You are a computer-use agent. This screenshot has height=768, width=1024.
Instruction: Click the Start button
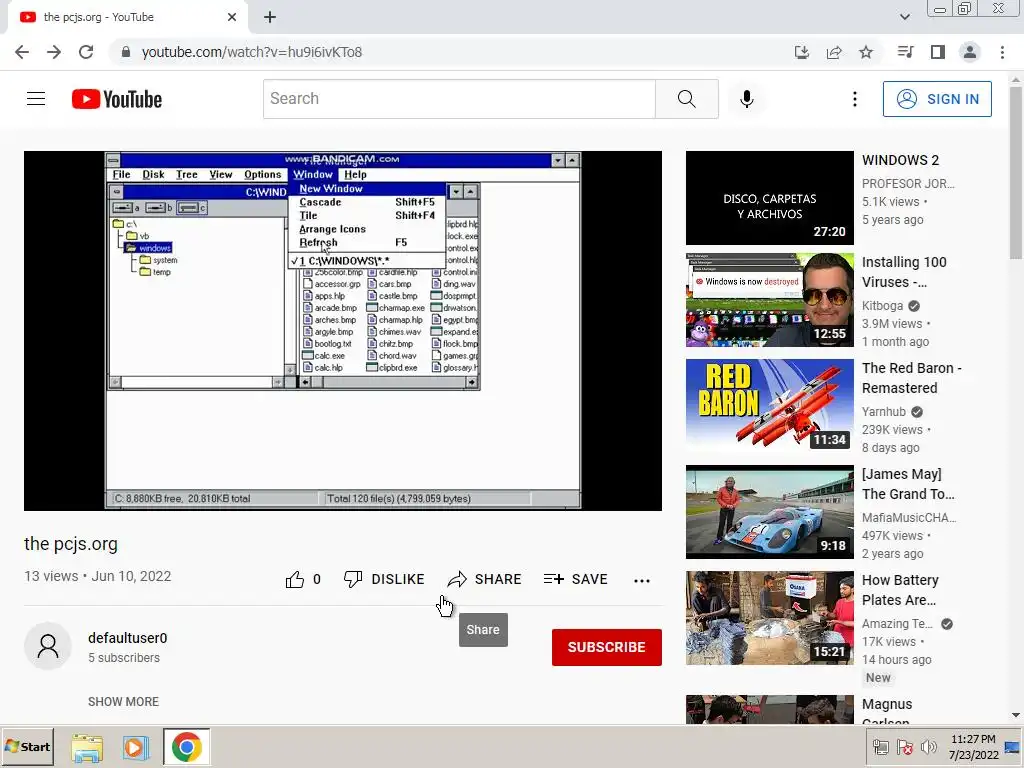coord(27,746)
